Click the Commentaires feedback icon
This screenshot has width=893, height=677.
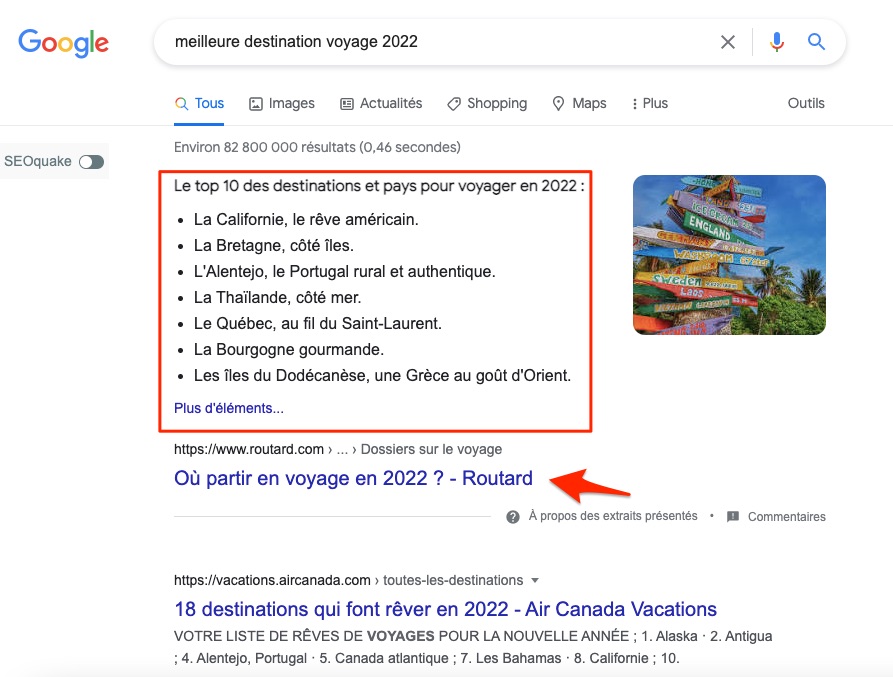click(x=733, y=517)
